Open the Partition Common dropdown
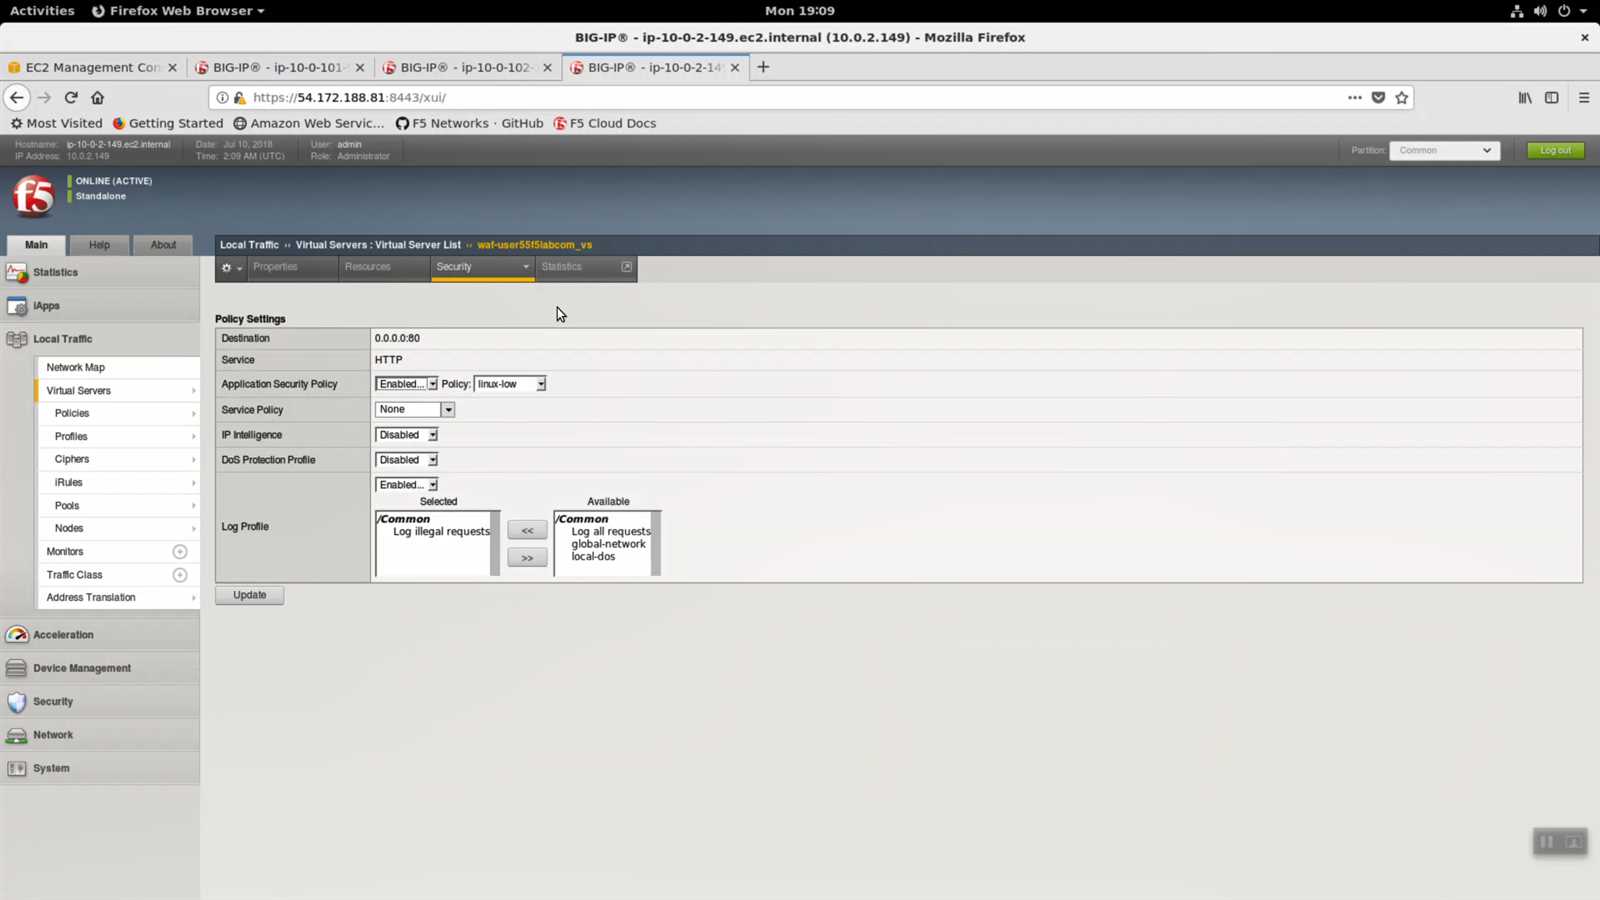The image size is (1600, 900). (1444, 150)
